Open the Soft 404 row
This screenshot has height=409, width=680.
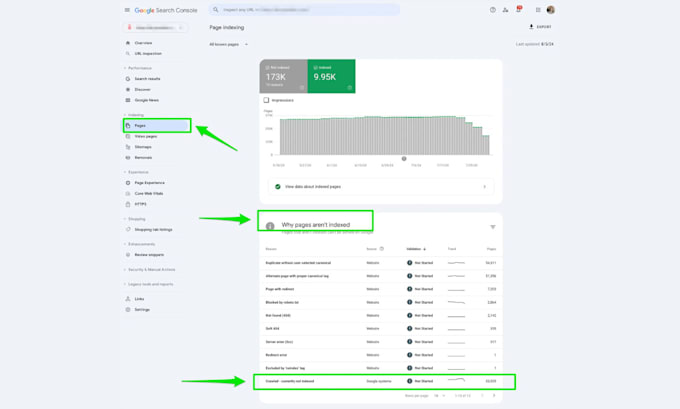381,329
